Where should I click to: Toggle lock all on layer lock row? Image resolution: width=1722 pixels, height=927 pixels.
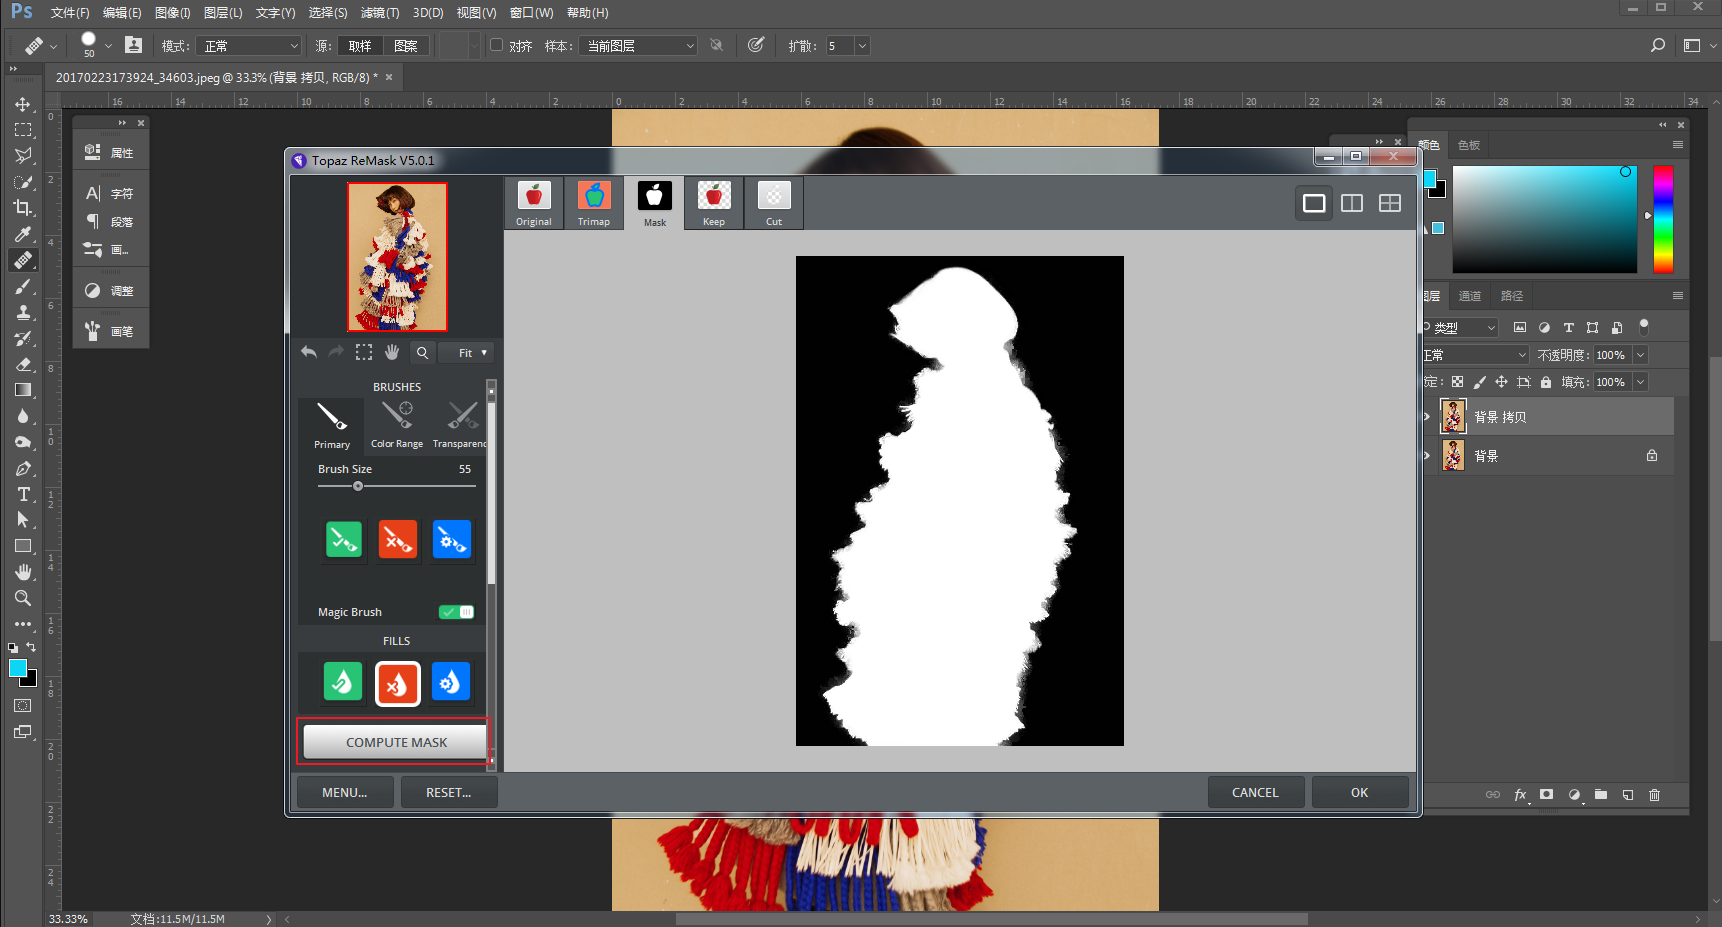[1546, 382]
